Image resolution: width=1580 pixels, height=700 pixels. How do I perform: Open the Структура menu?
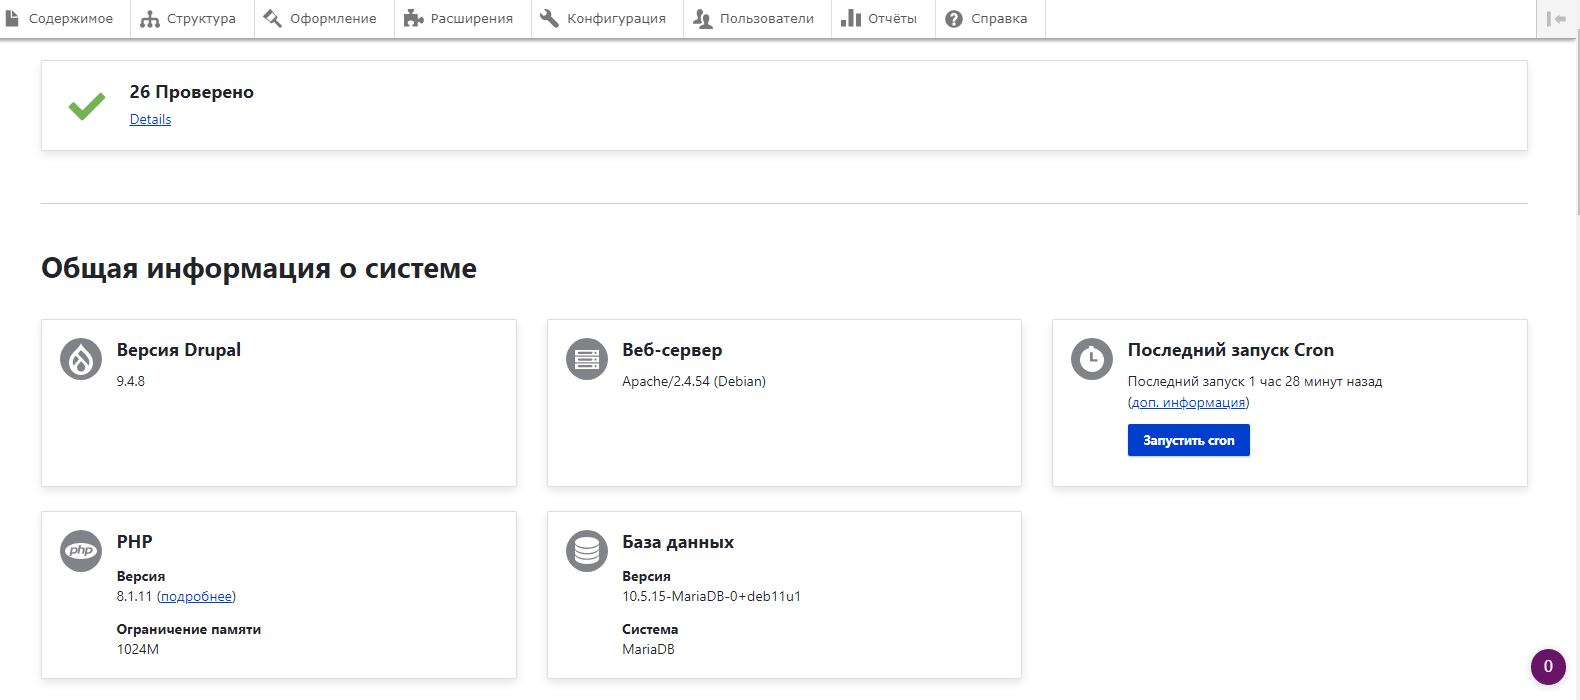pos(192,19)
